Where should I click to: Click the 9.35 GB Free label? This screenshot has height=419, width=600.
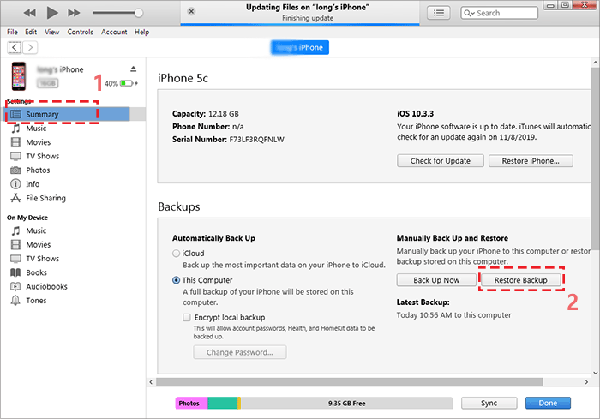[x=347, y=403]
